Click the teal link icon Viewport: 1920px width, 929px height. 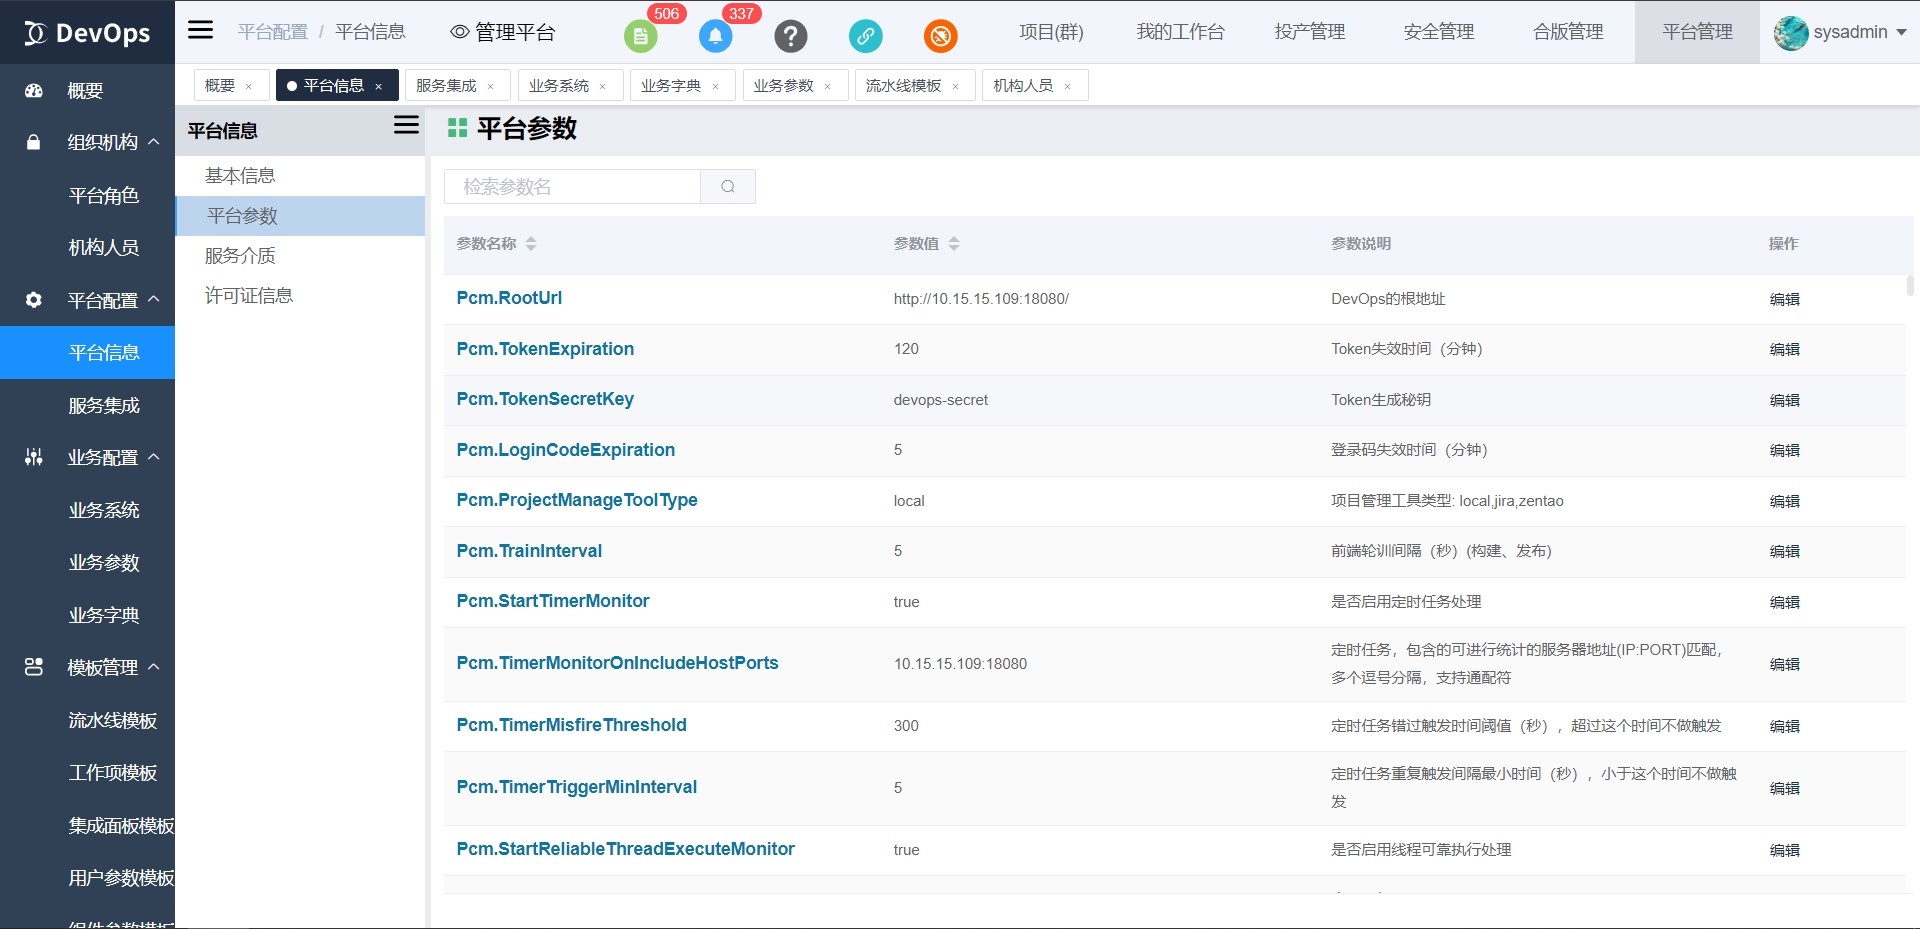point(865,37)
